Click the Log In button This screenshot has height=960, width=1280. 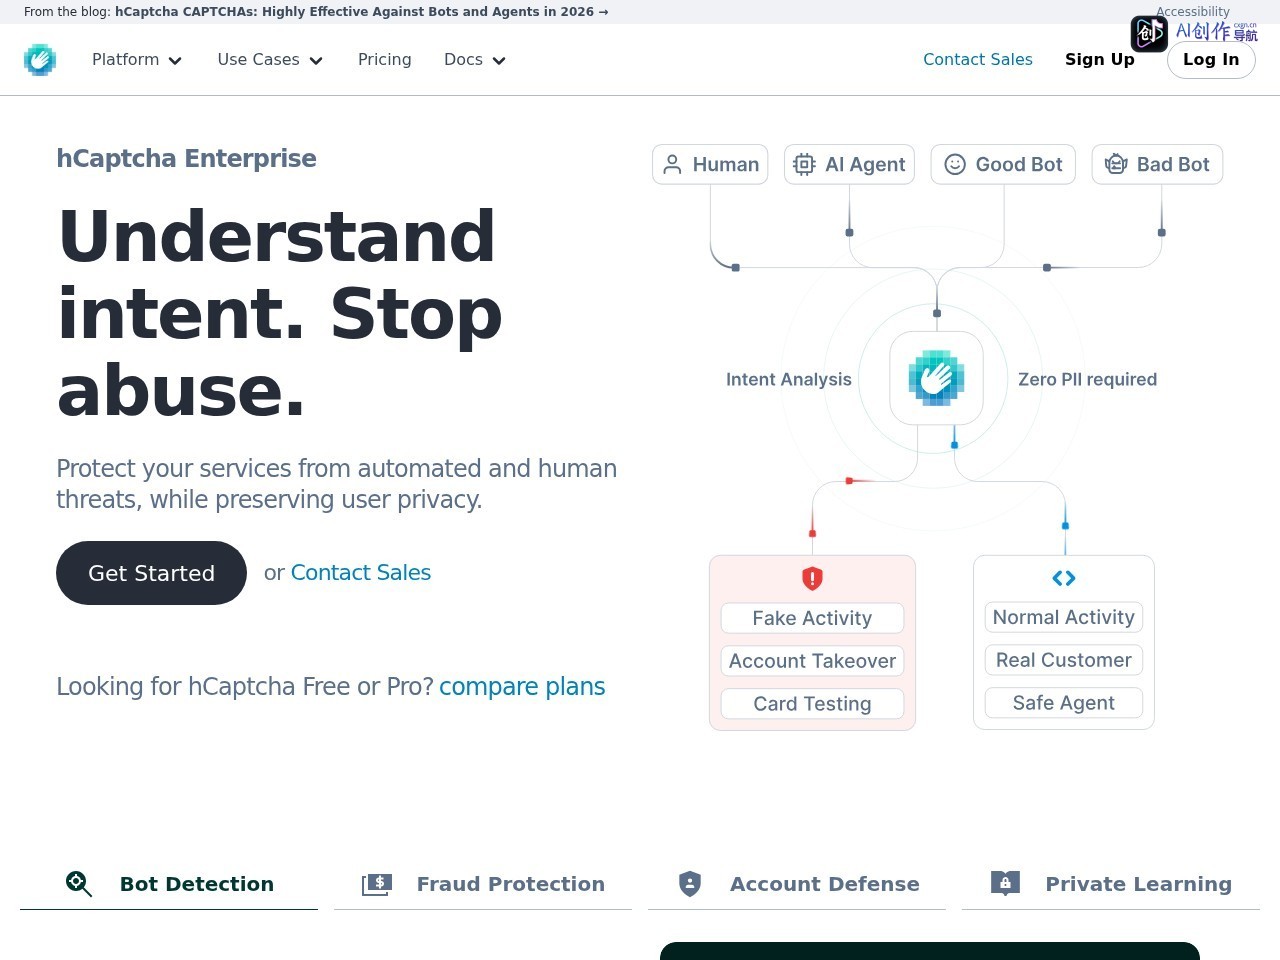(1211, 60)
